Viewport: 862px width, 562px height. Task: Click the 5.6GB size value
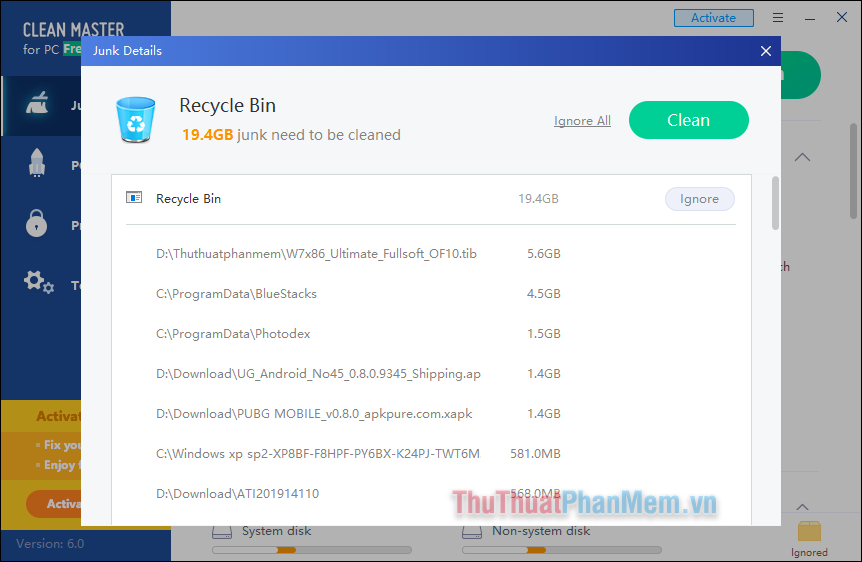pyautogui.click(x=544, y=254)
